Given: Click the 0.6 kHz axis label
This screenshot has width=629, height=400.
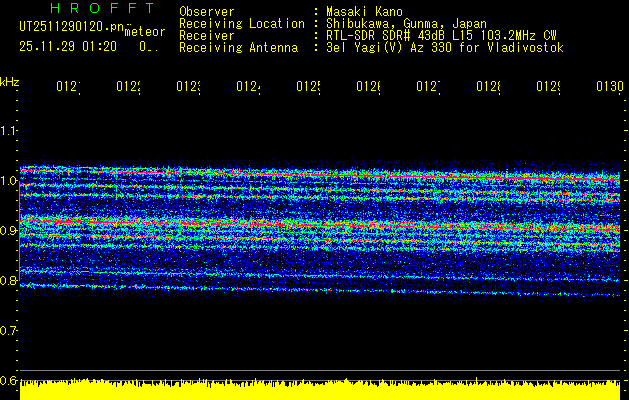Looking at the screenshot, I should click(10, 381).
